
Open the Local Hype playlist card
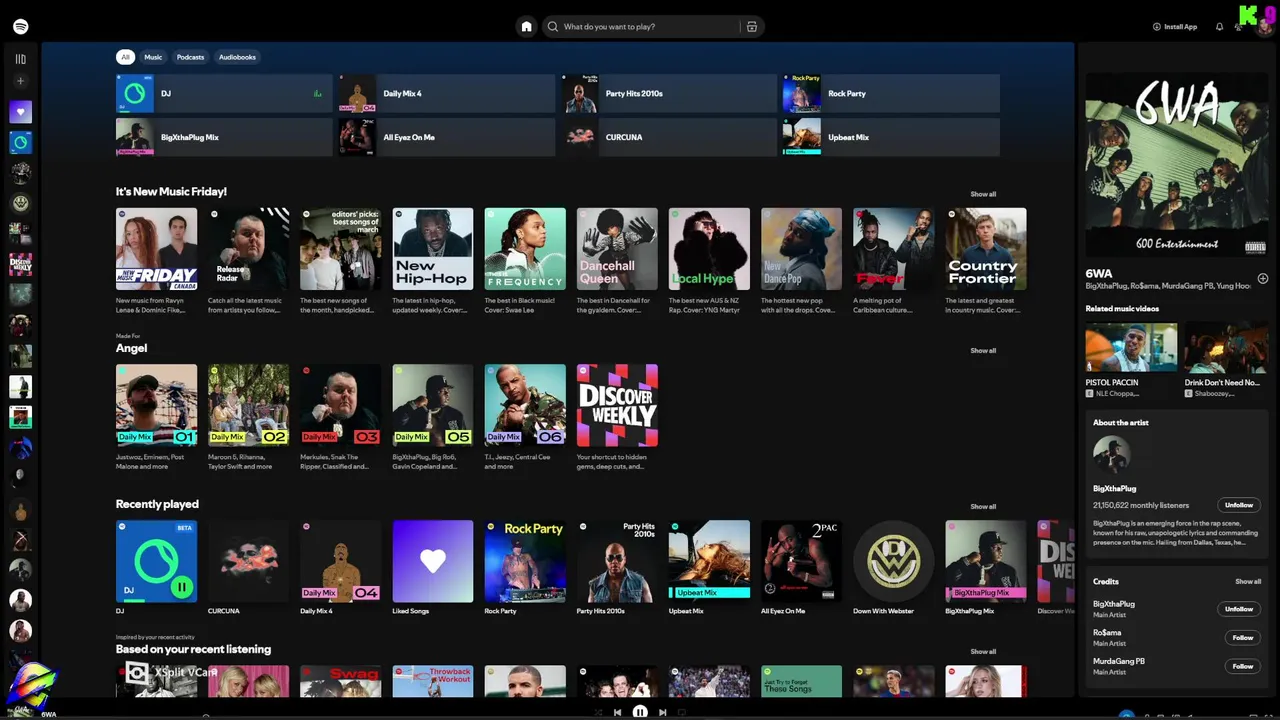point(709,249)
